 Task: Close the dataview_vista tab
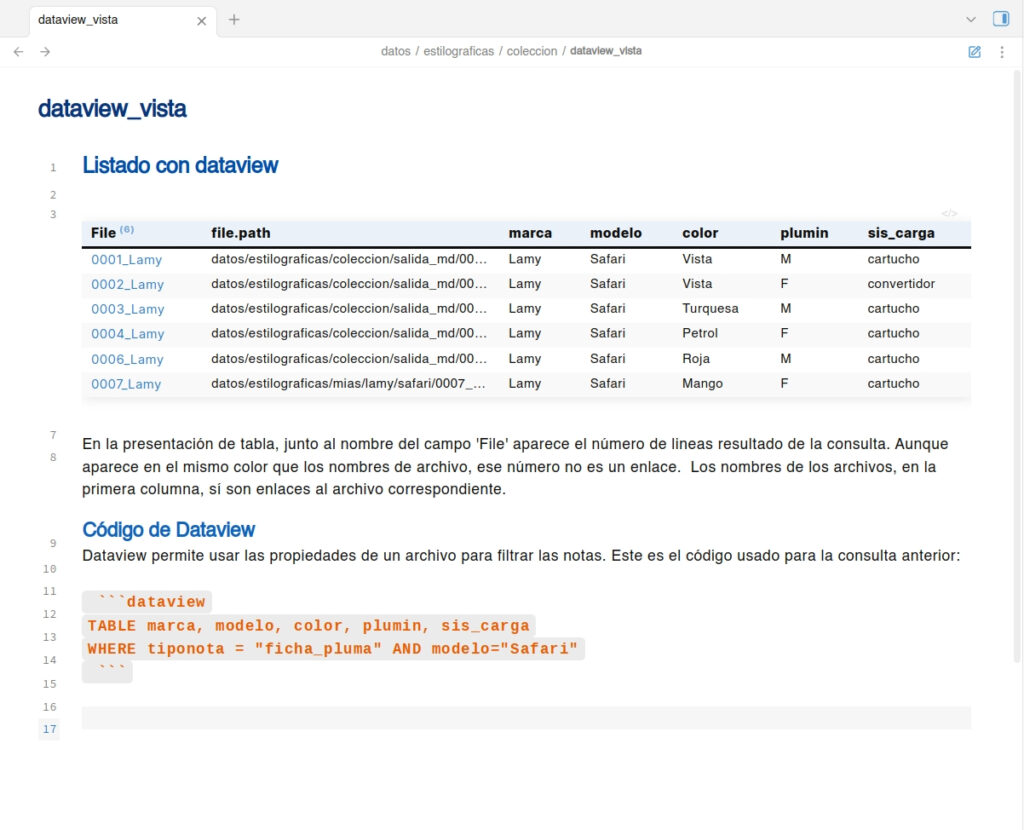coord(202,20)
